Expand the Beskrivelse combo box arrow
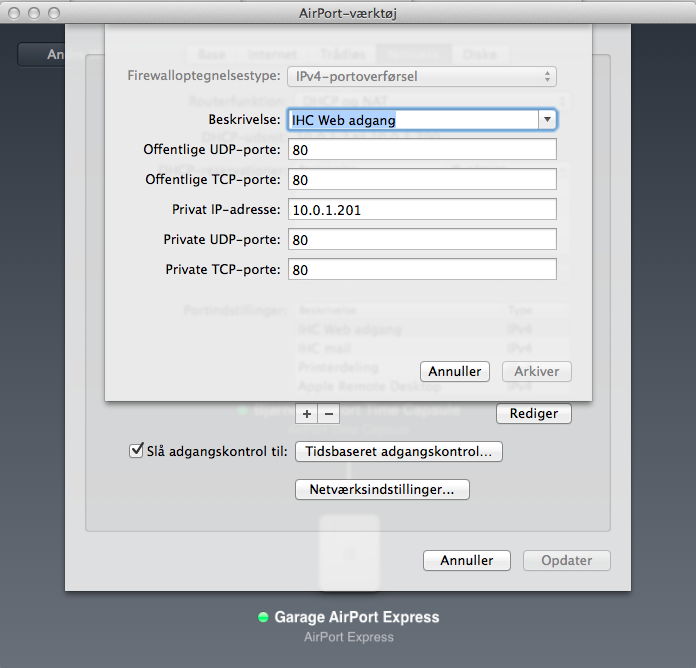This screenshot has height=668, width=696. click(547, 120)
